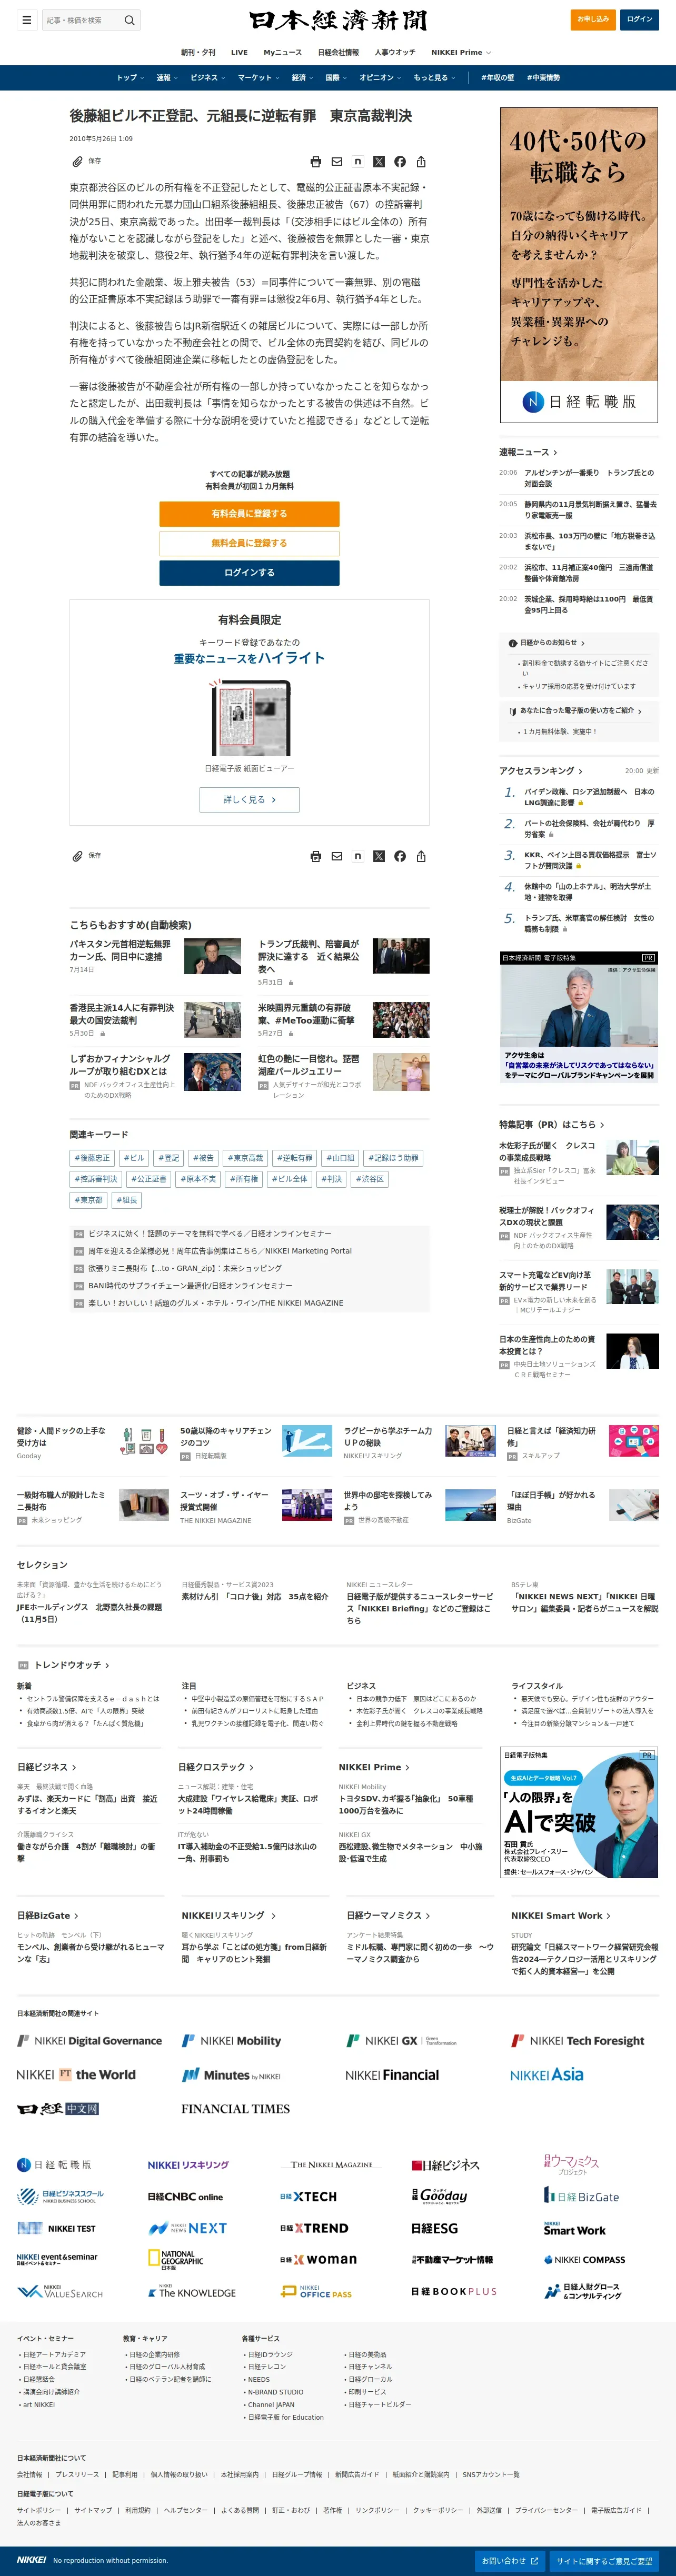Image resolution: width=676 pixels, height=2576 pixels.
Task: Click the magnifier search icon
Action: pos(129,20)
